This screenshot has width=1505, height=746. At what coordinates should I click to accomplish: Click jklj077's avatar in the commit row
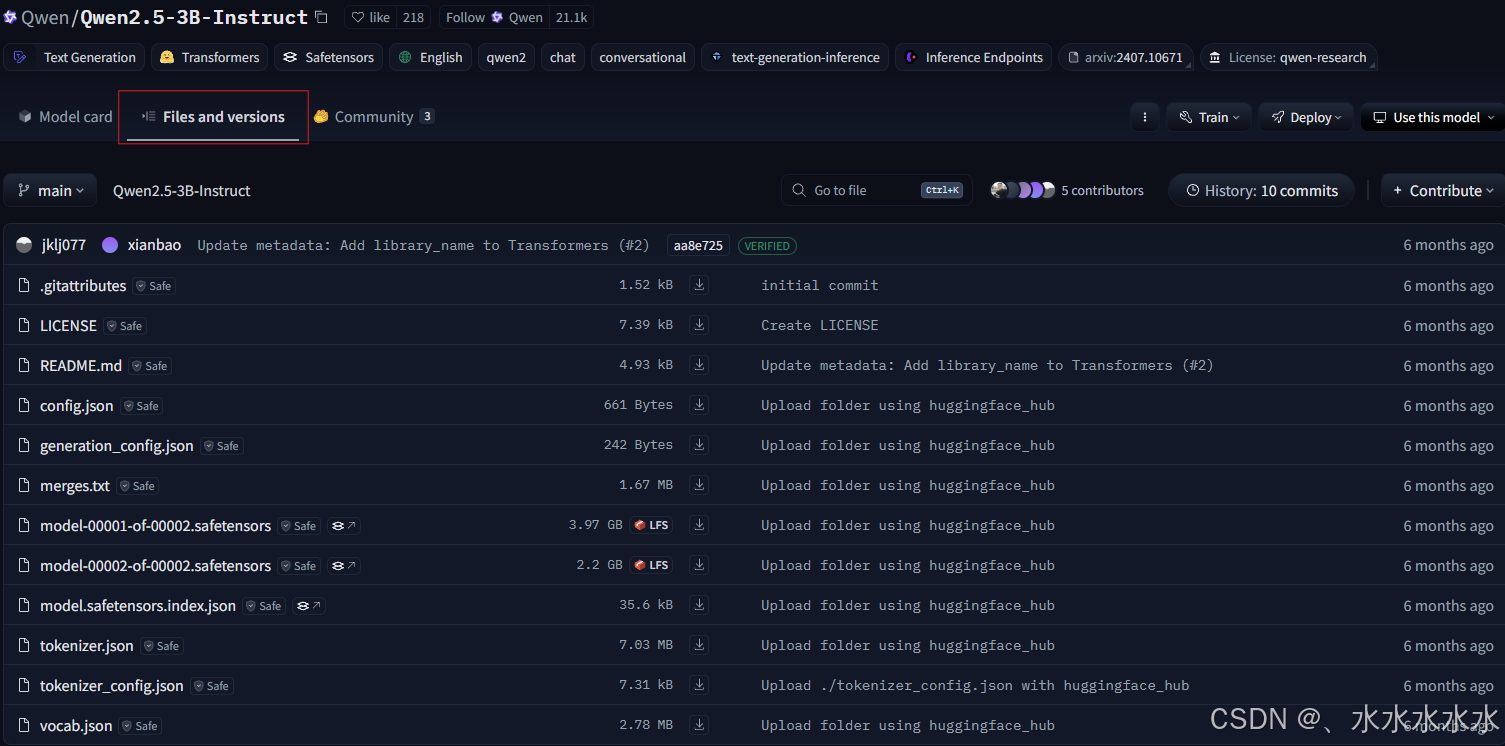(23, 244)
